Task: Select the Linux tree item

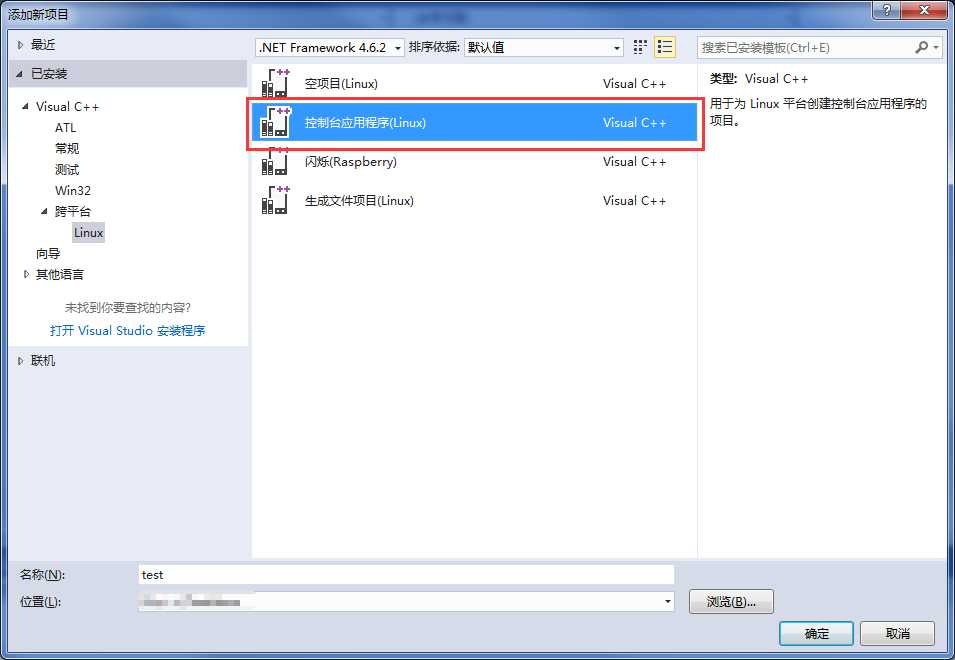Action: point(89,233)
